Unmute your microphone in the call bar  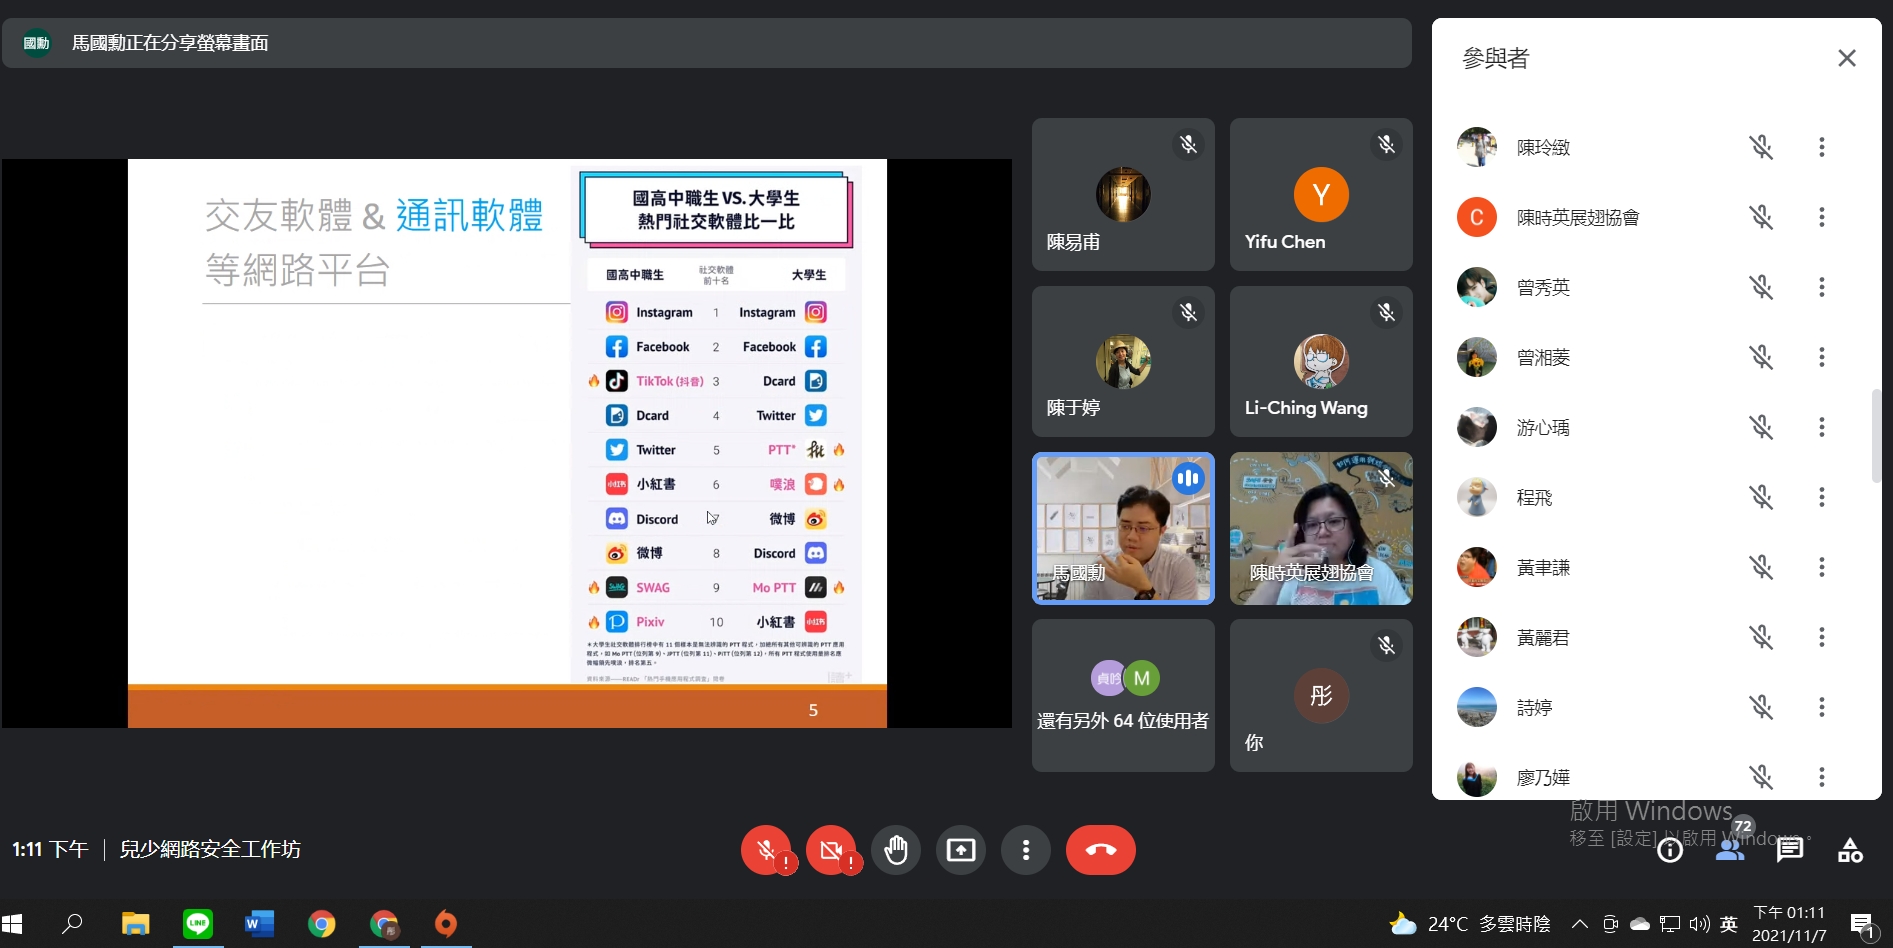click(766, 850)
